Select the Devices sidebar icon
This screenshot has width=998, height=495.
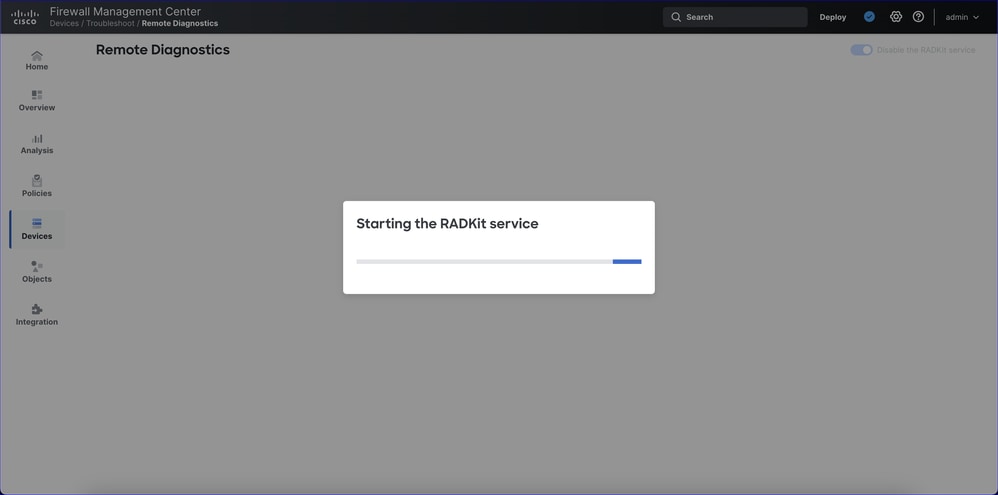[37, 223]
